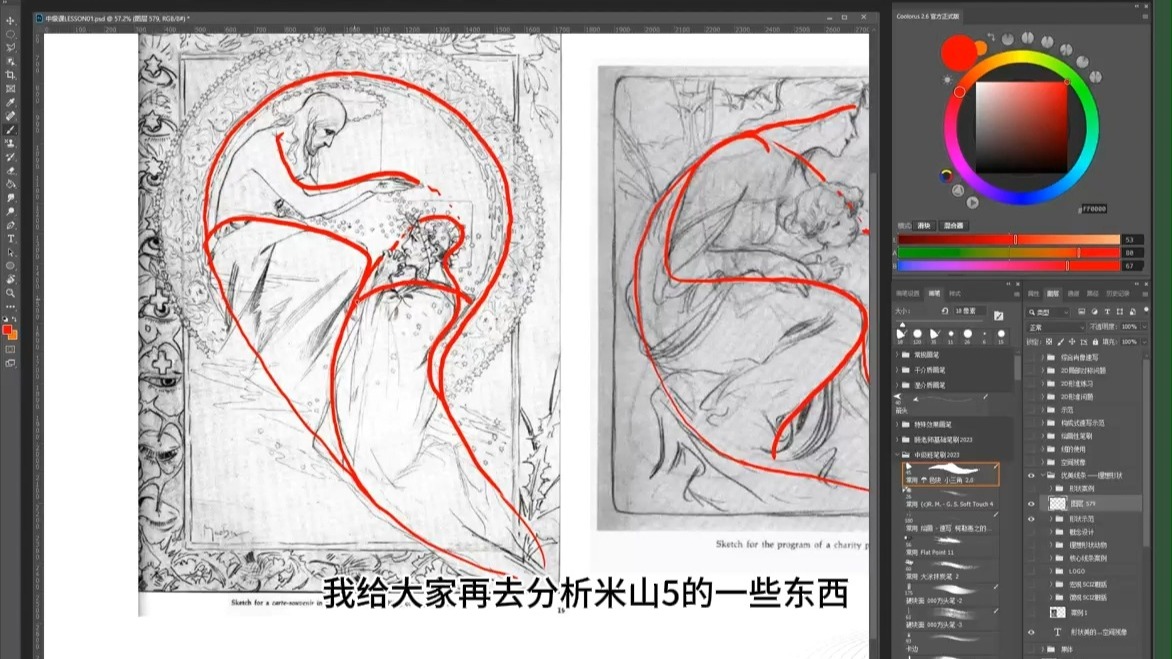This screenshot has height=659, width=1172.
Task: Click Coolorus sun brightness icon
Action: coord(948,80)
